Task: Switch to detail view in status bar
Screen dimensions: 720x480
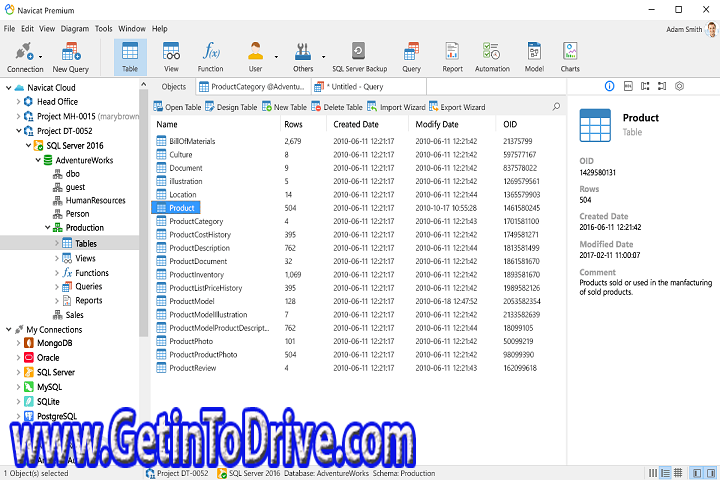Action: 665,473
